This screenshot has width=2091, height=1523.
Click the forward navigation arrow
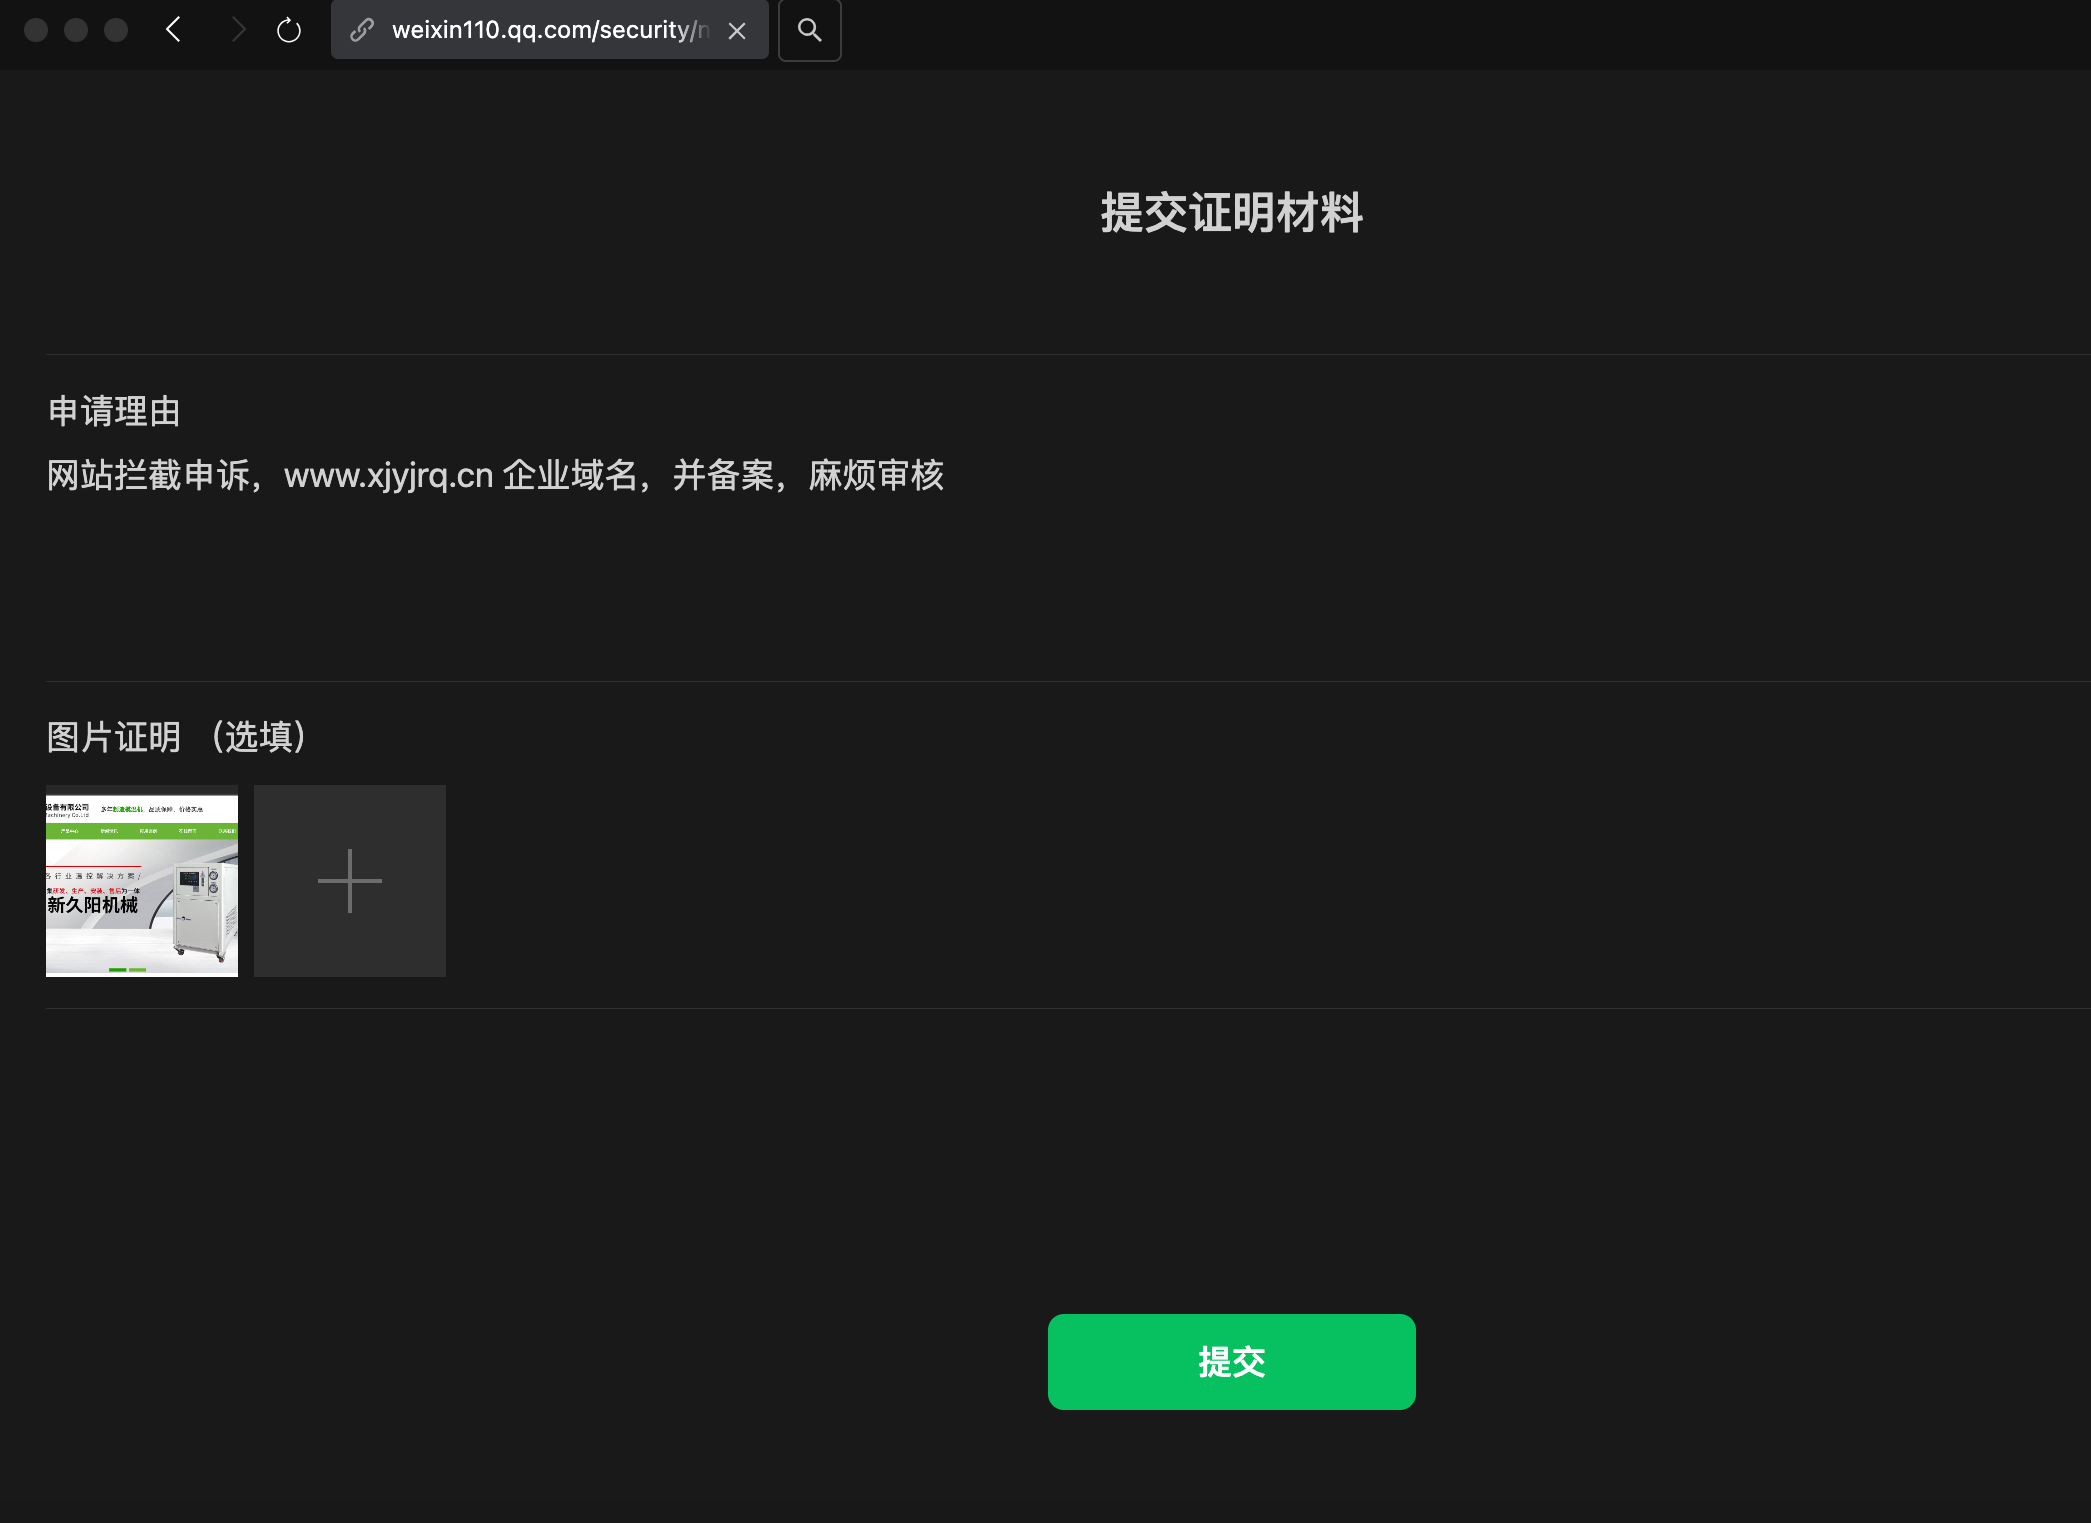click(x=237, y=30)
